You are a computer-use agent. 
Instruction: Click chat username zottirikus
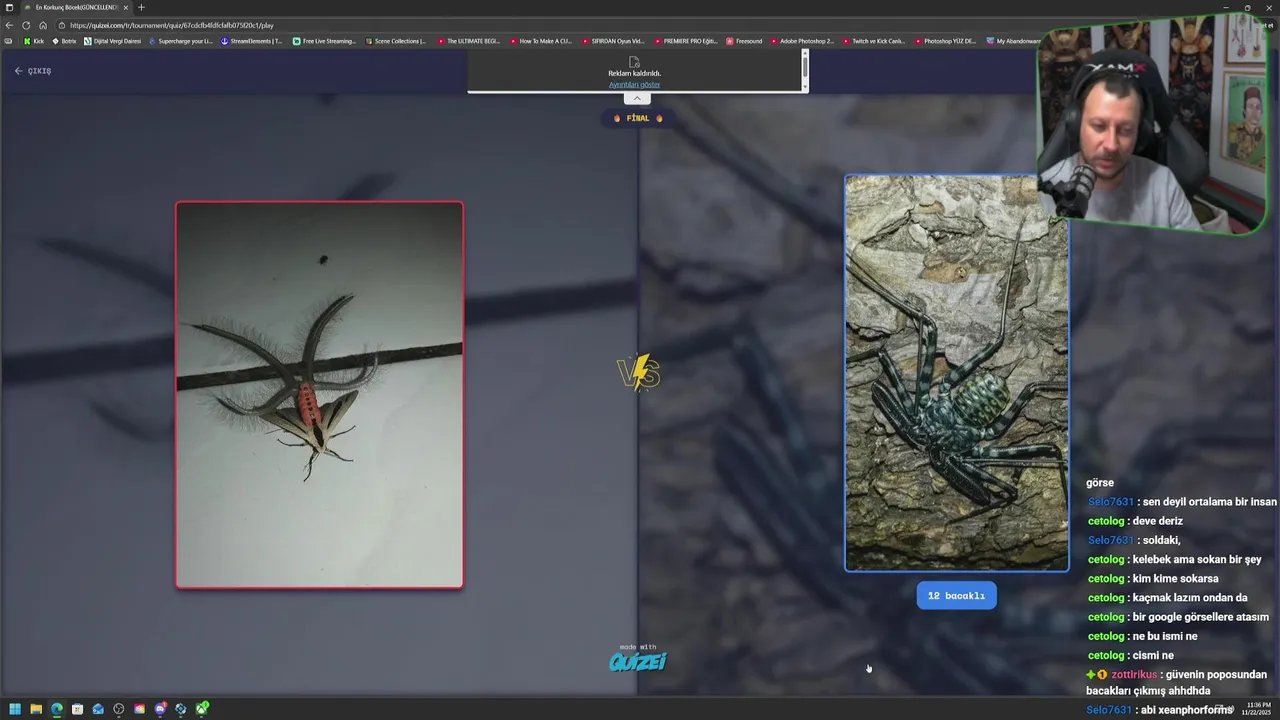pos(1133,675)
